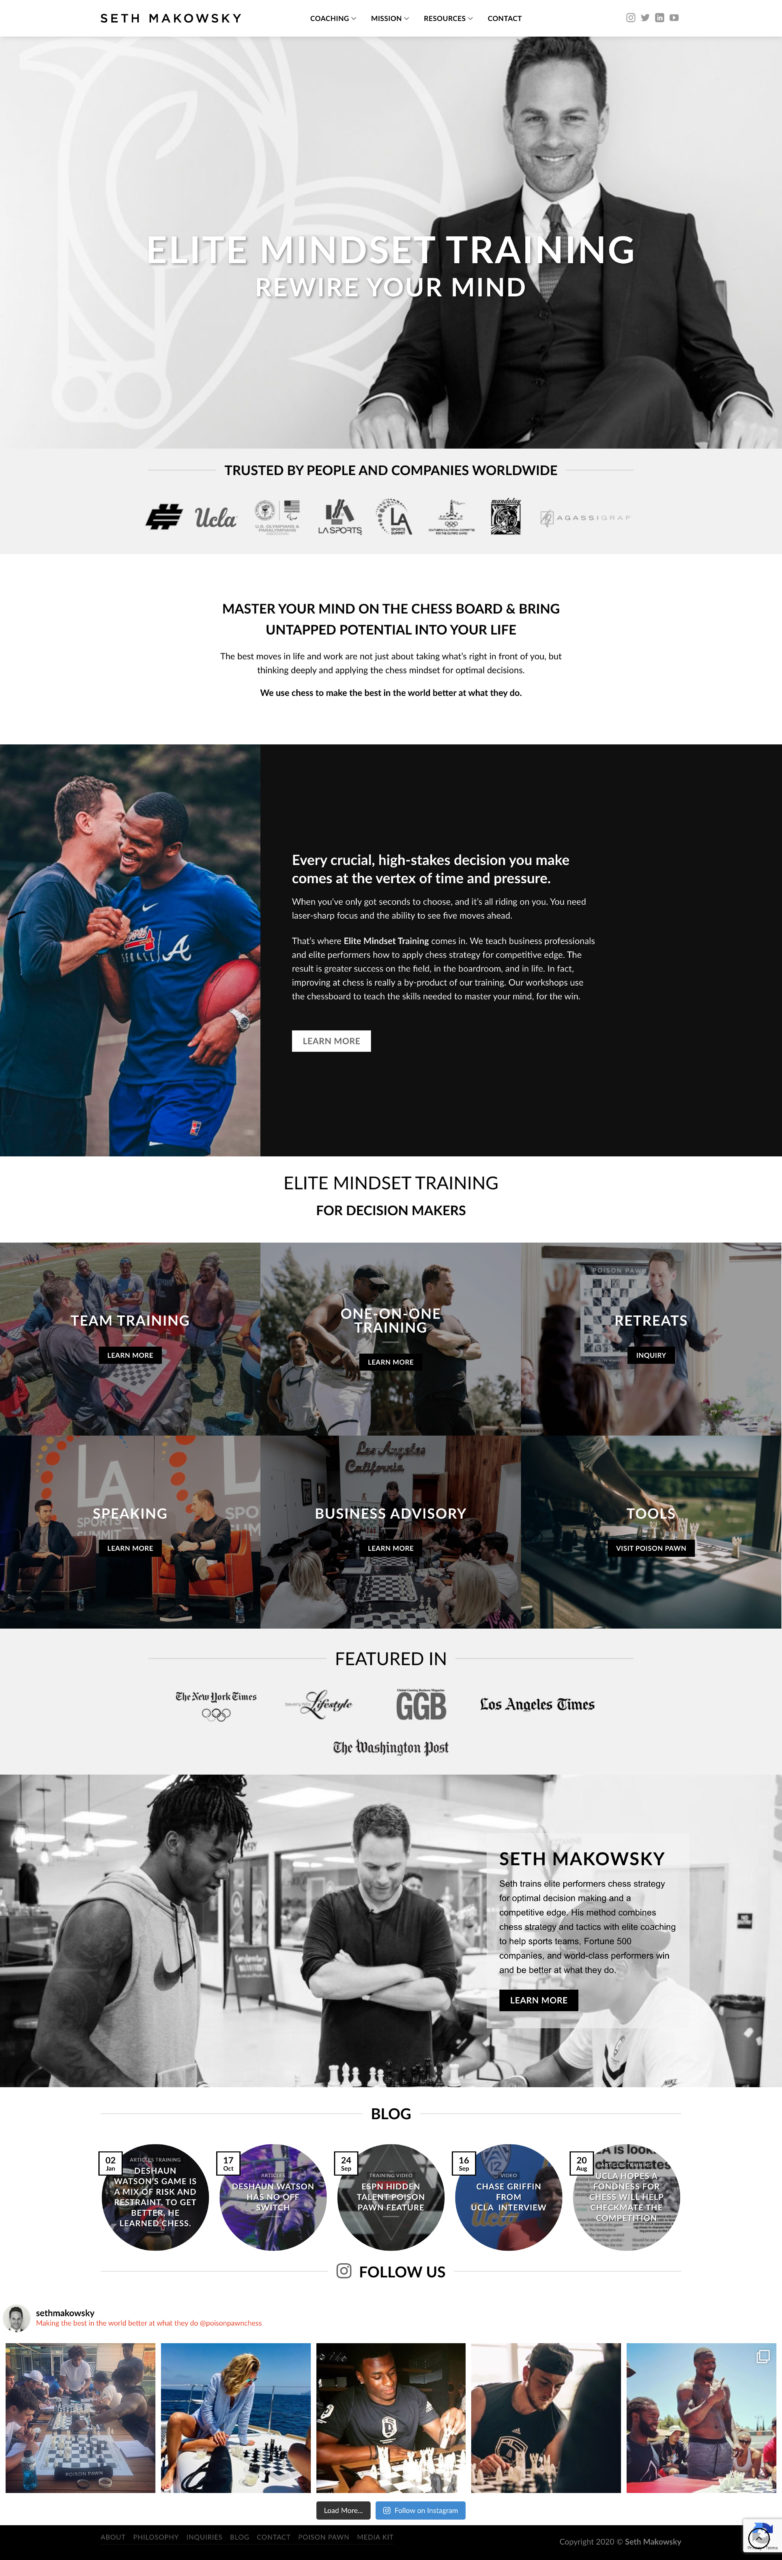Click the Visit Poison Pawn button

click(651, 1548)
